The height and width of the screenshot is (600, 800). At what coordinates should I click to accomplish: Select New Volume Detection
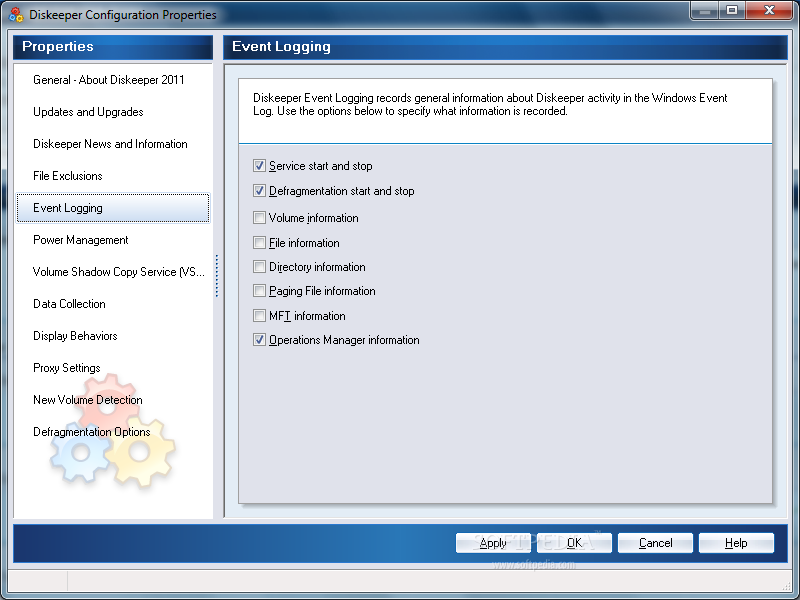[113, 400]
